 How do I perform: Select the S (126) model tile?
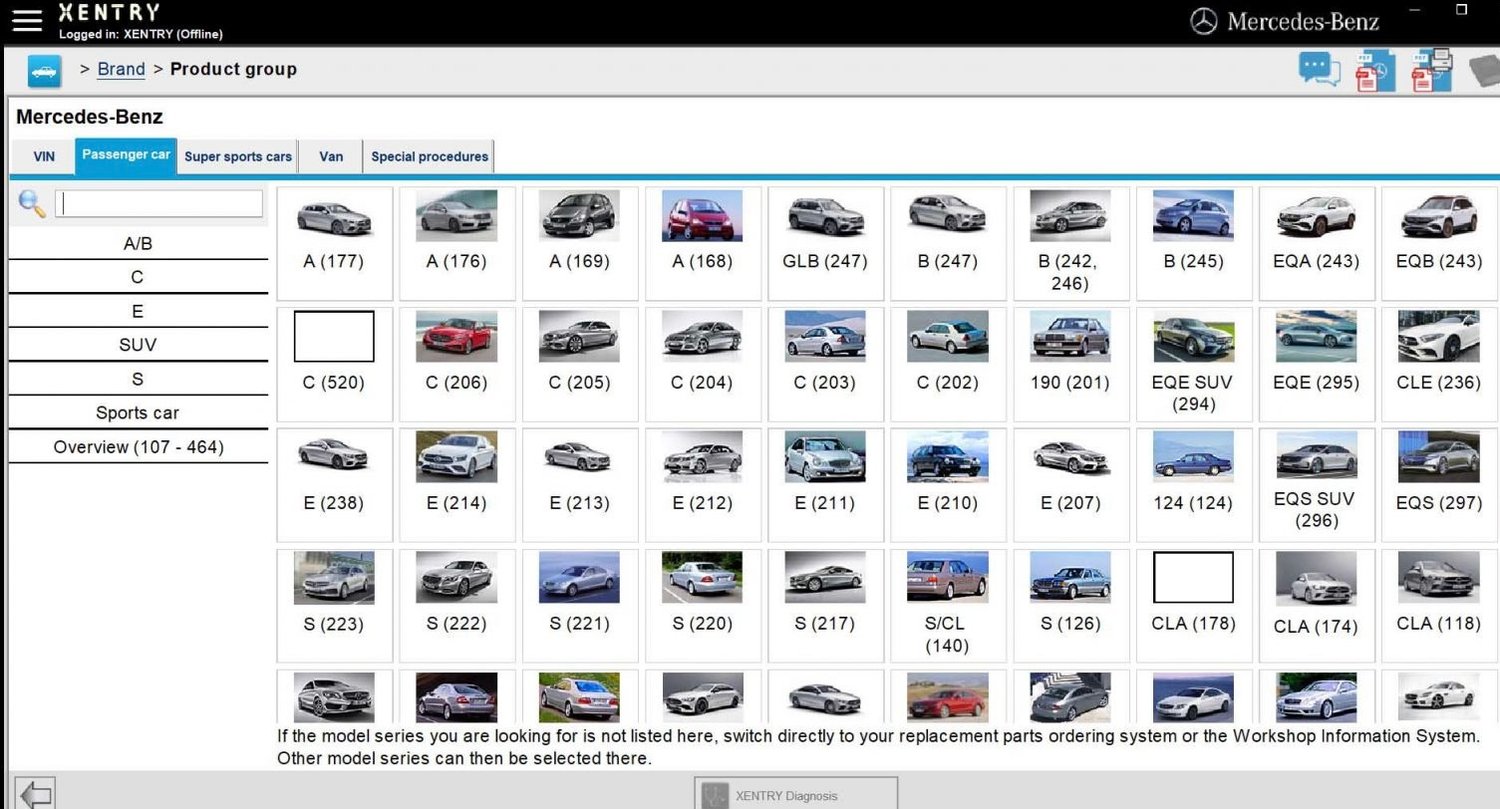[x=1071, y=606]
